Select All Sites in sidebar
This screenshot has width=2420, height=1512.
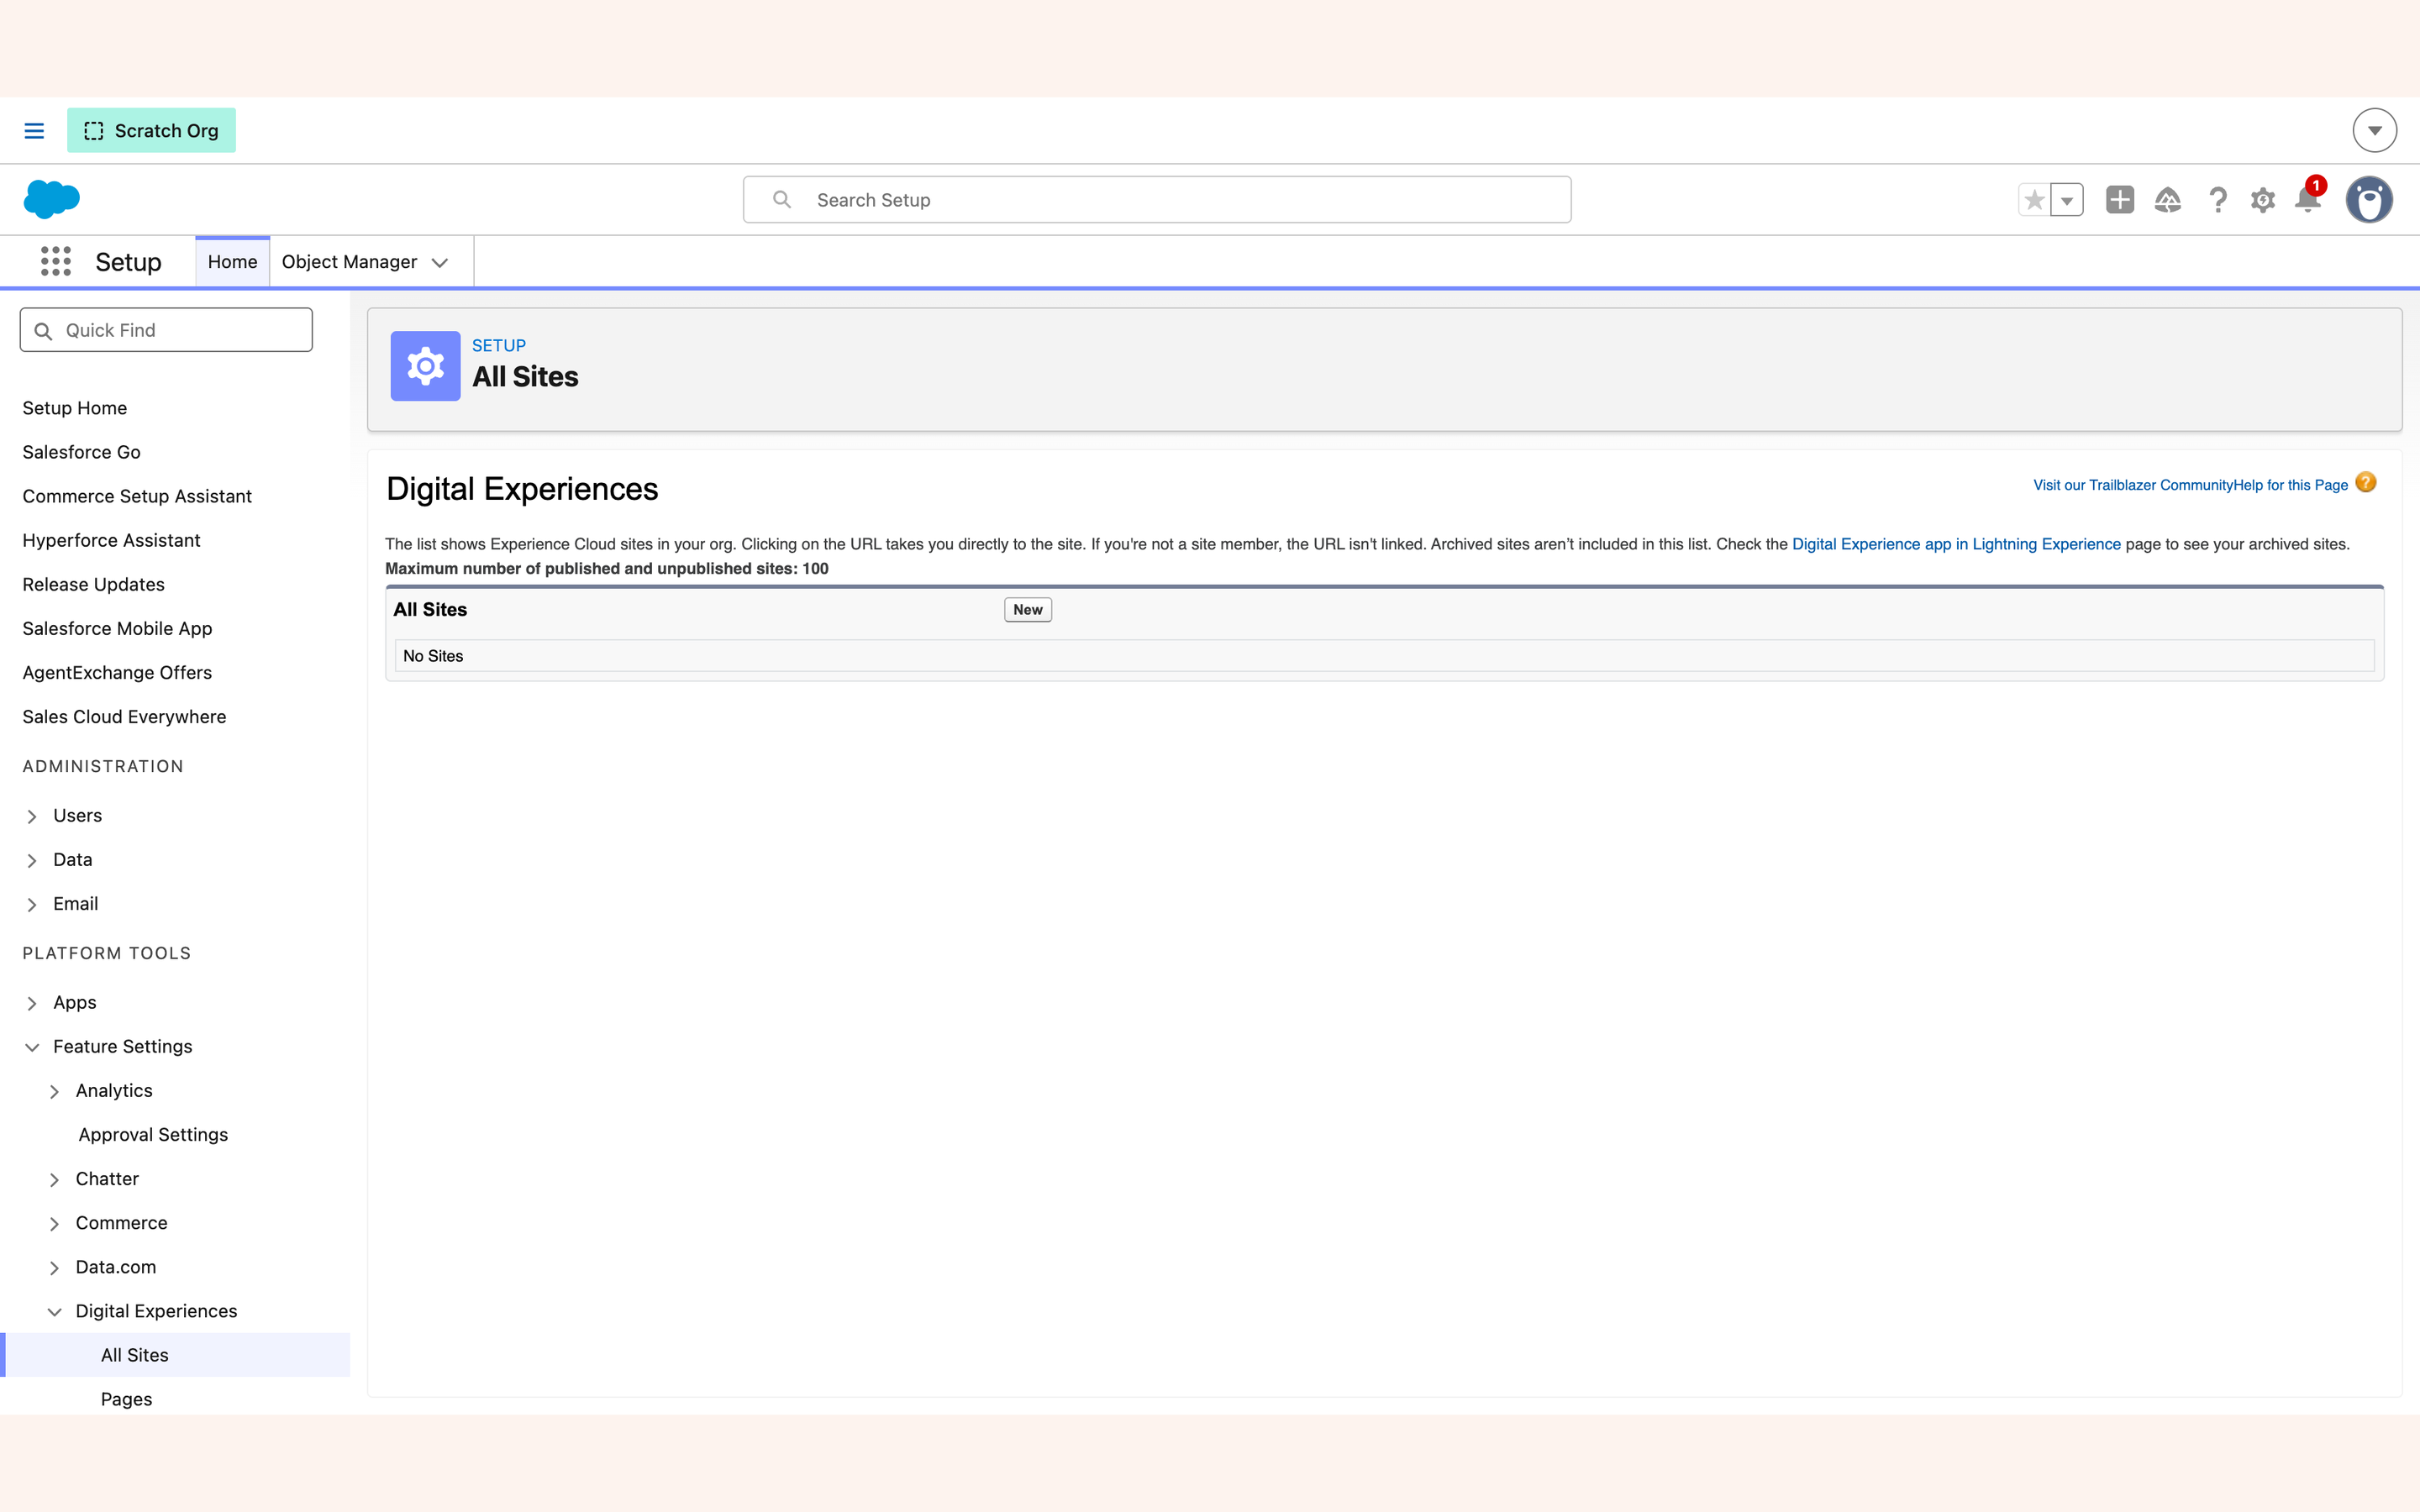click(175, 1354)
